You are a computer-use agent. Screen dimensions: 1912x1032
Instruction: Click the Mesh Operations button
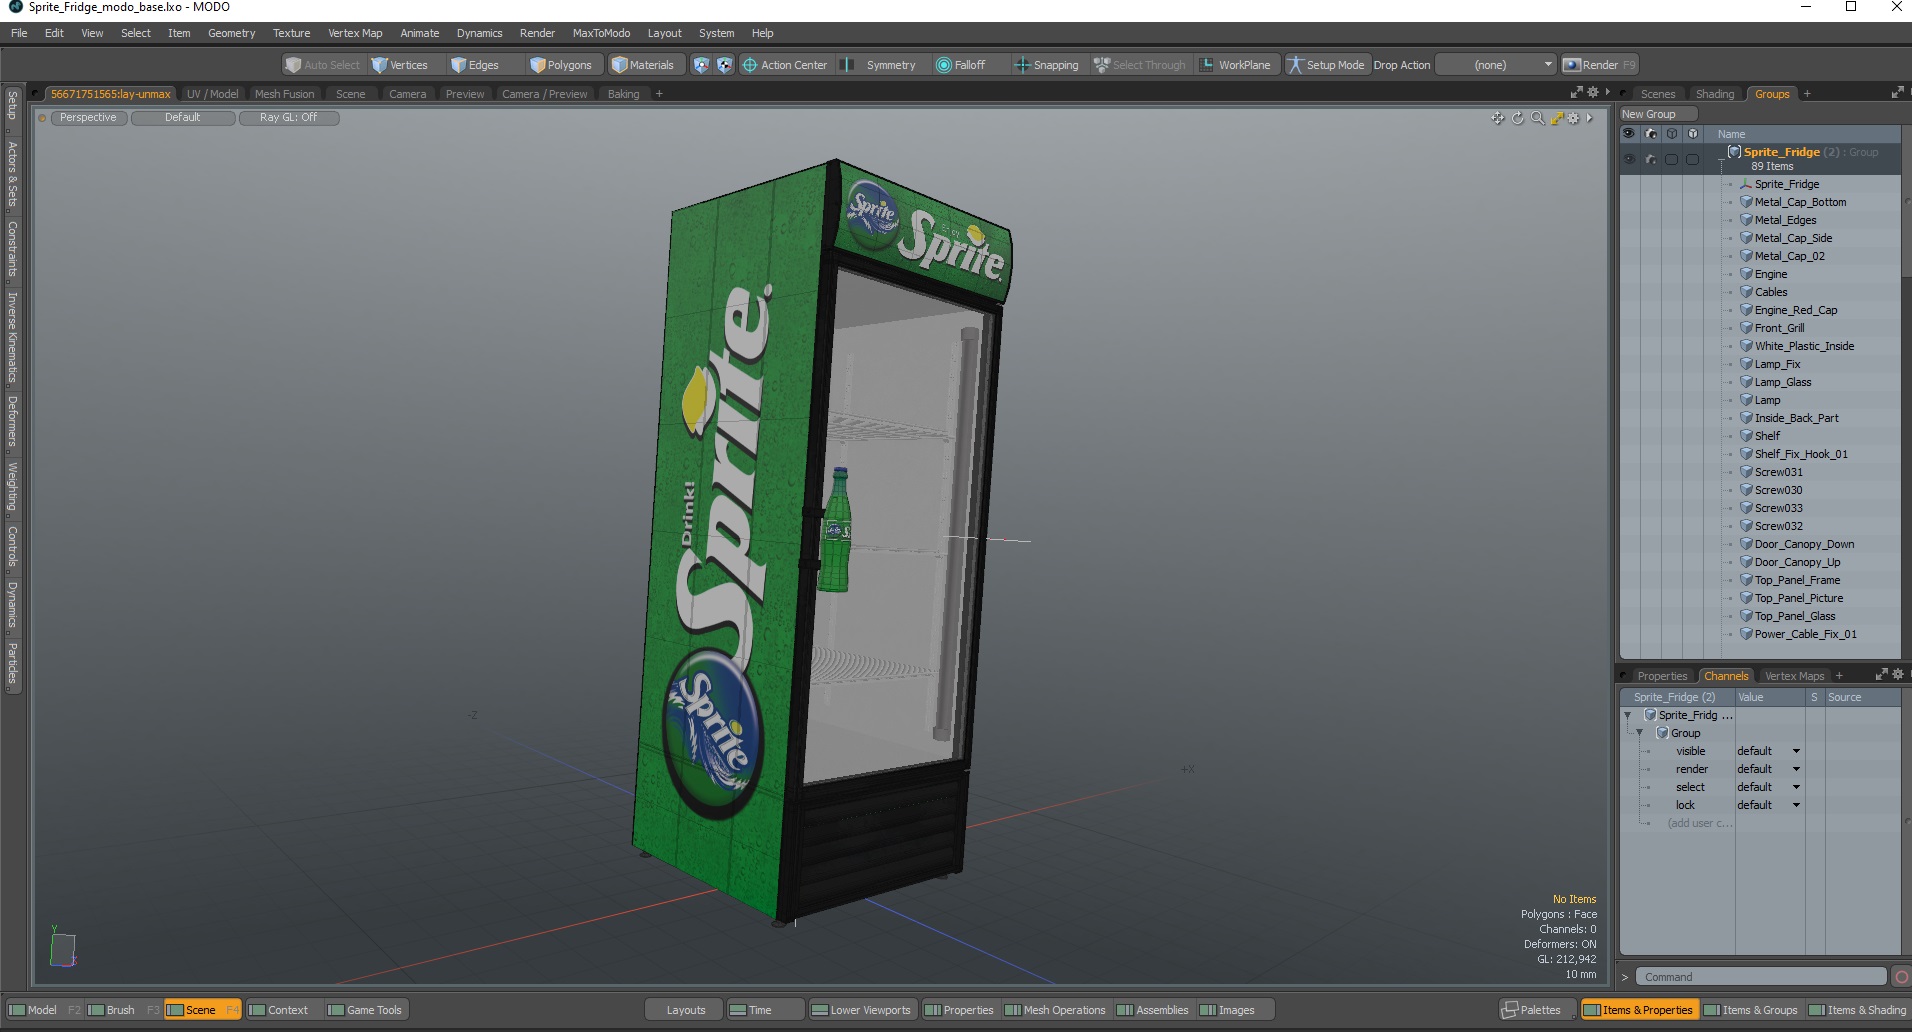tap(1055, 1010)
